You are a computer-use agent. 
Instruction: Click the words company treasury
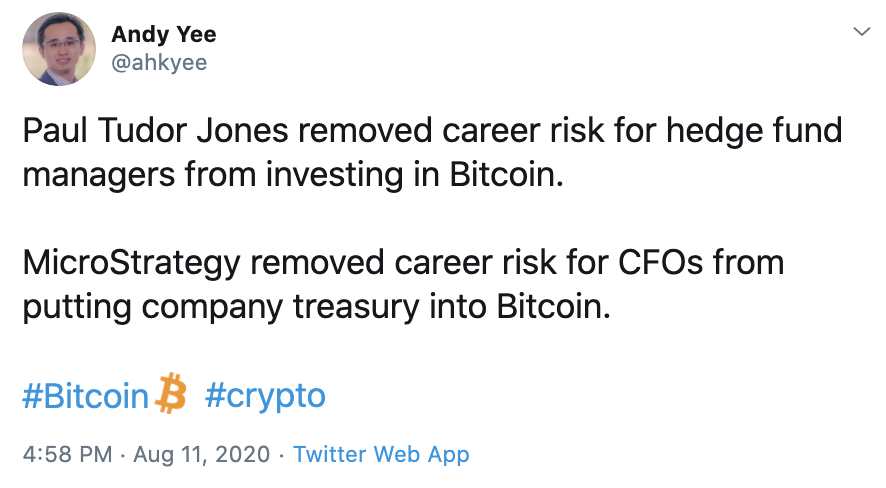pos(280,308)
